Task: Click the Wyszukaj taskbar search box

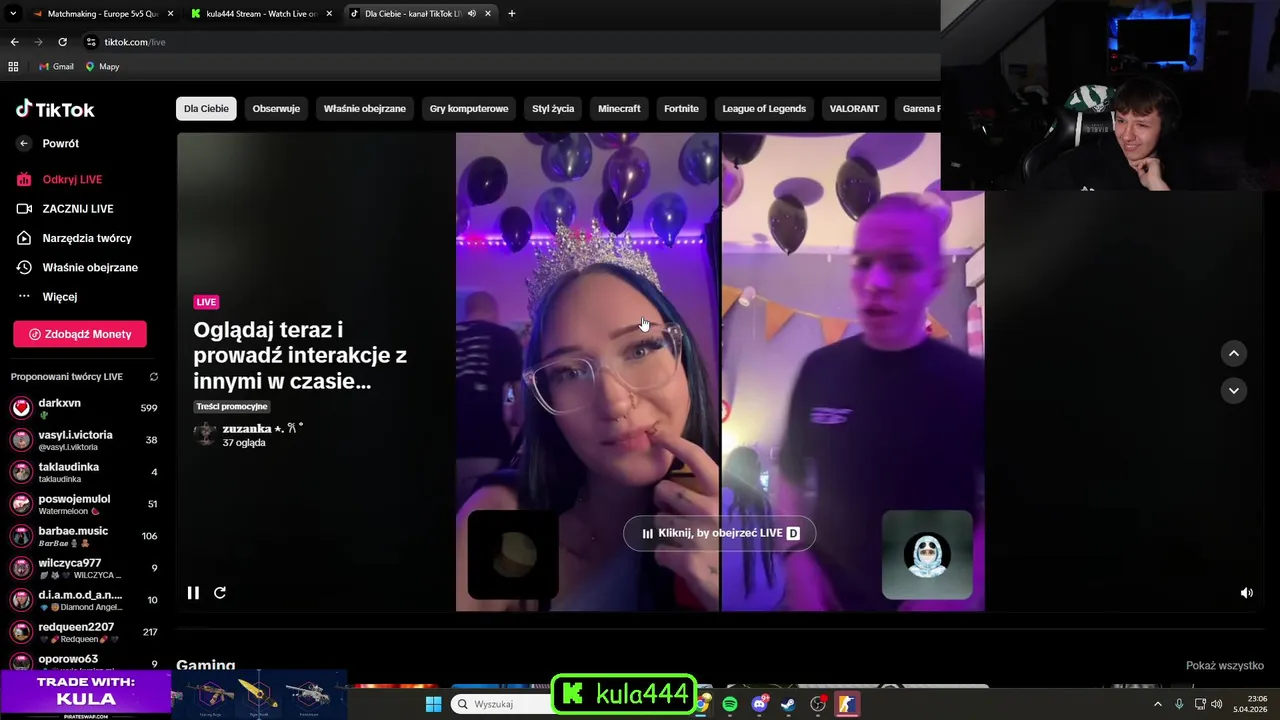Action: (x=500, y=704)
